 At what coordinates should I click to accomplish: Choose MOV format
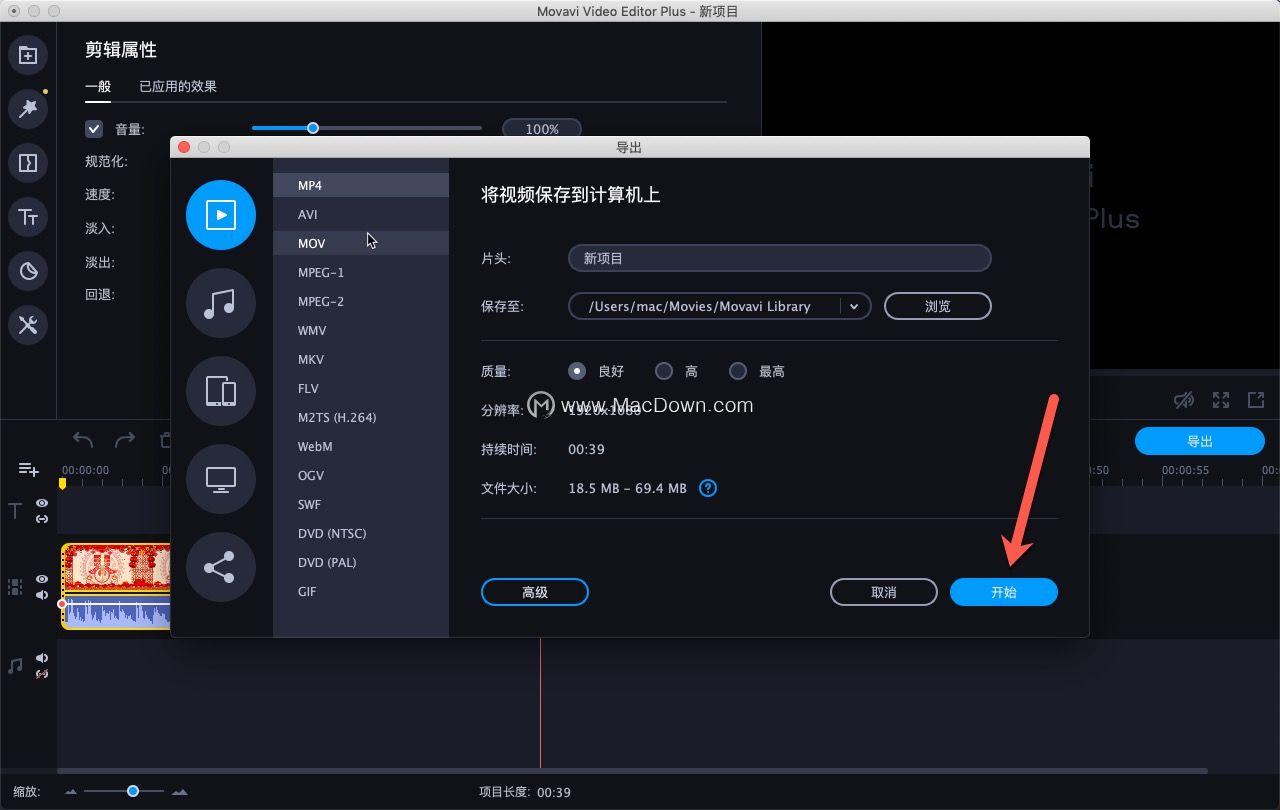(x=361, y=243)
